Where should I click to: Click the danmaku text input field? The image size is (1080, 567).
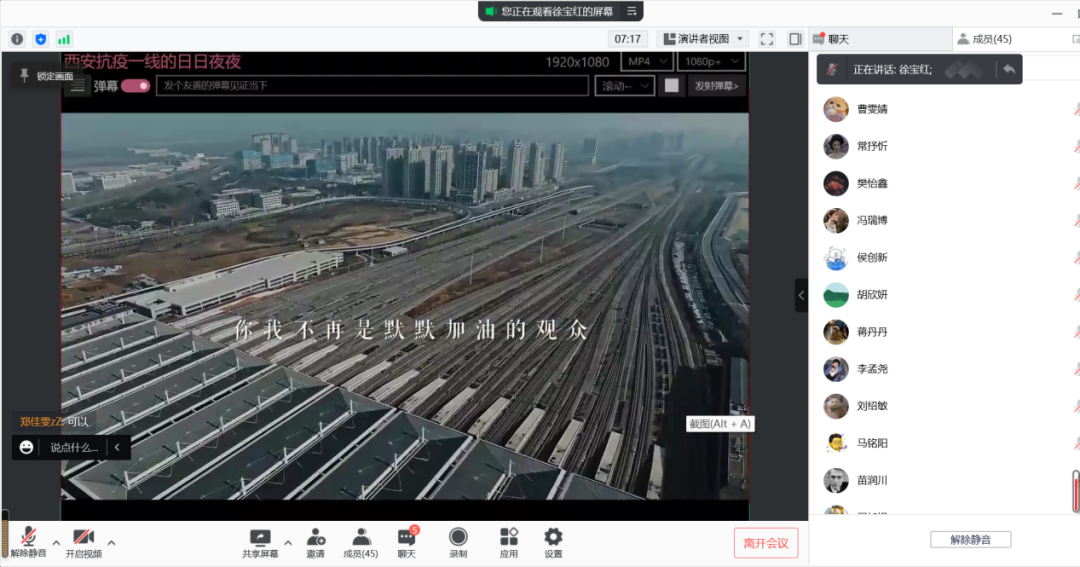point(373,86)
